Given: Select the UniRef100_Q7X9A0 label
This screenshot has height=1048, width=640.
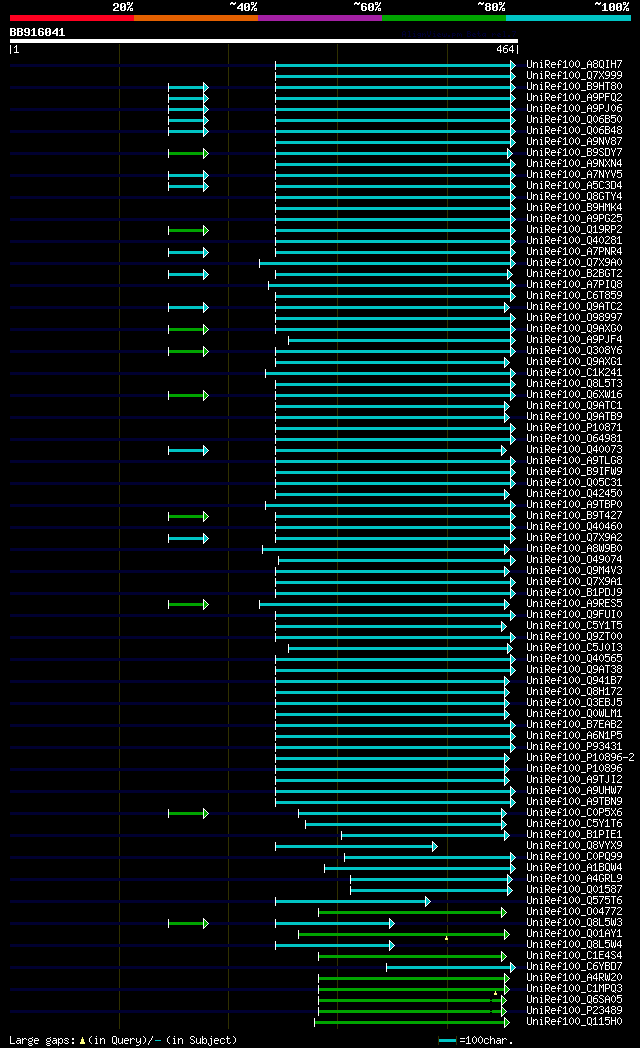Looking at the screenshot, I should point(574,263).
